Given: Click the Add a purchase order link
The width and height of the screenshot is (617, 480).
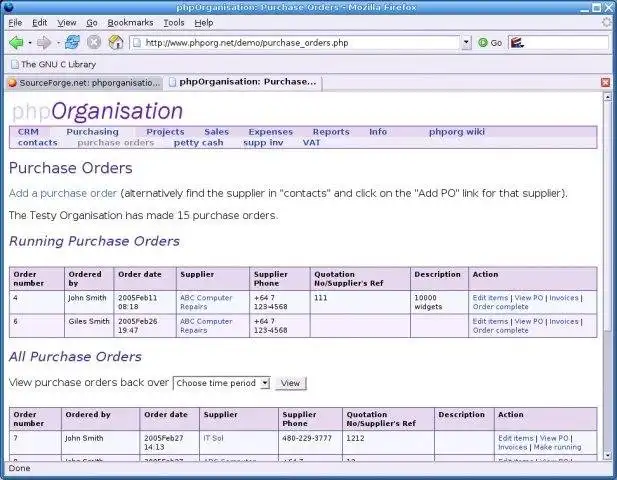Looking at the screenshot, I should click(x=63, y=193).
